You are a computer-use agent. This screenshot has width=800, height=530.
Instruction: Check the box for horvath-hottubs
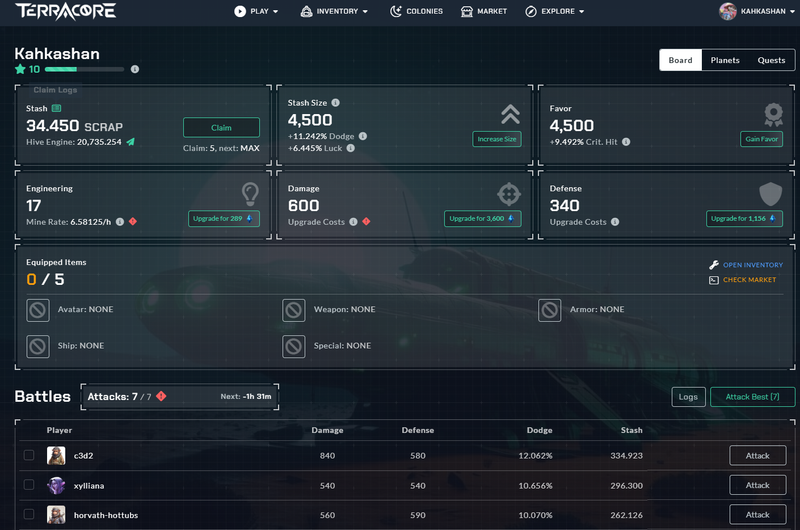[x=29, y=514]
